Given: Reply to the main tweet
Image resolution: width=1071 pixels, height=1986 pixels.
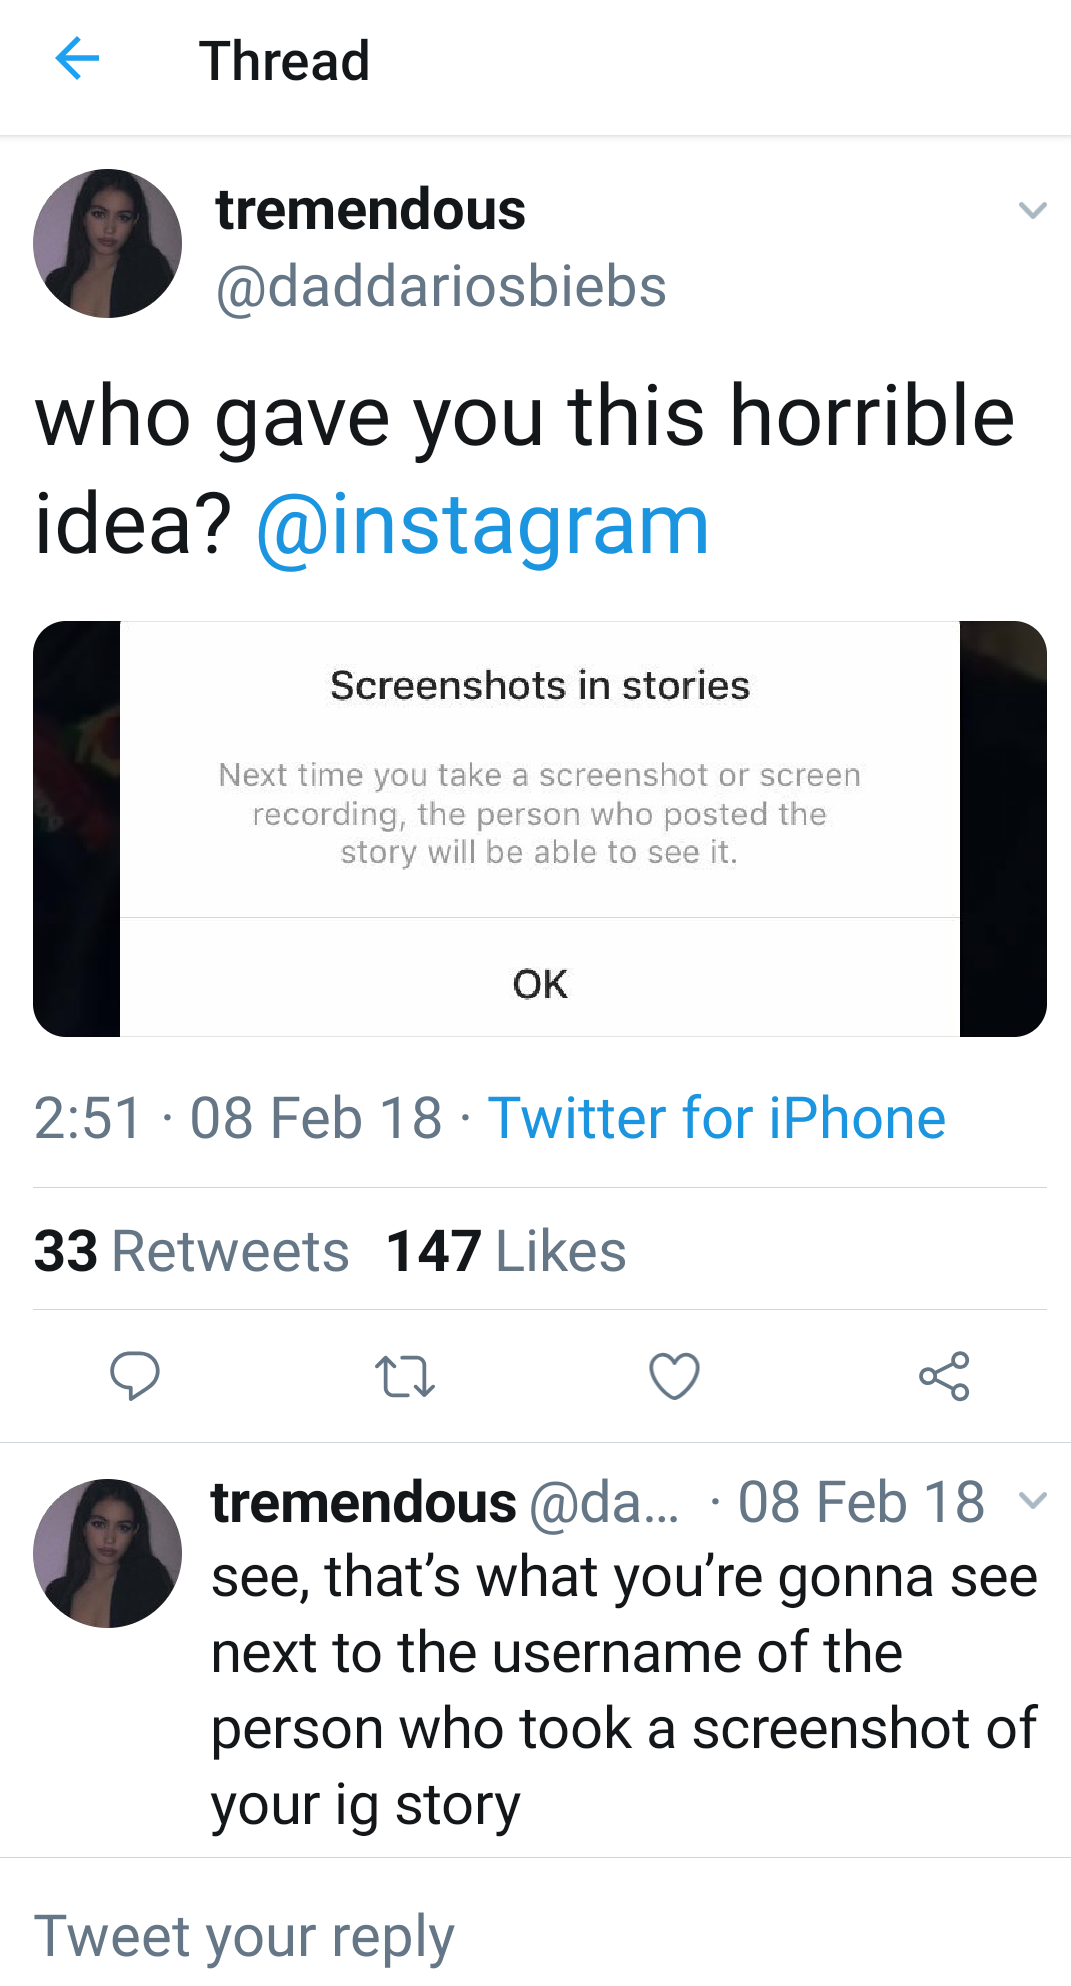Looking at the screenshot, I should coord(134,1375).
